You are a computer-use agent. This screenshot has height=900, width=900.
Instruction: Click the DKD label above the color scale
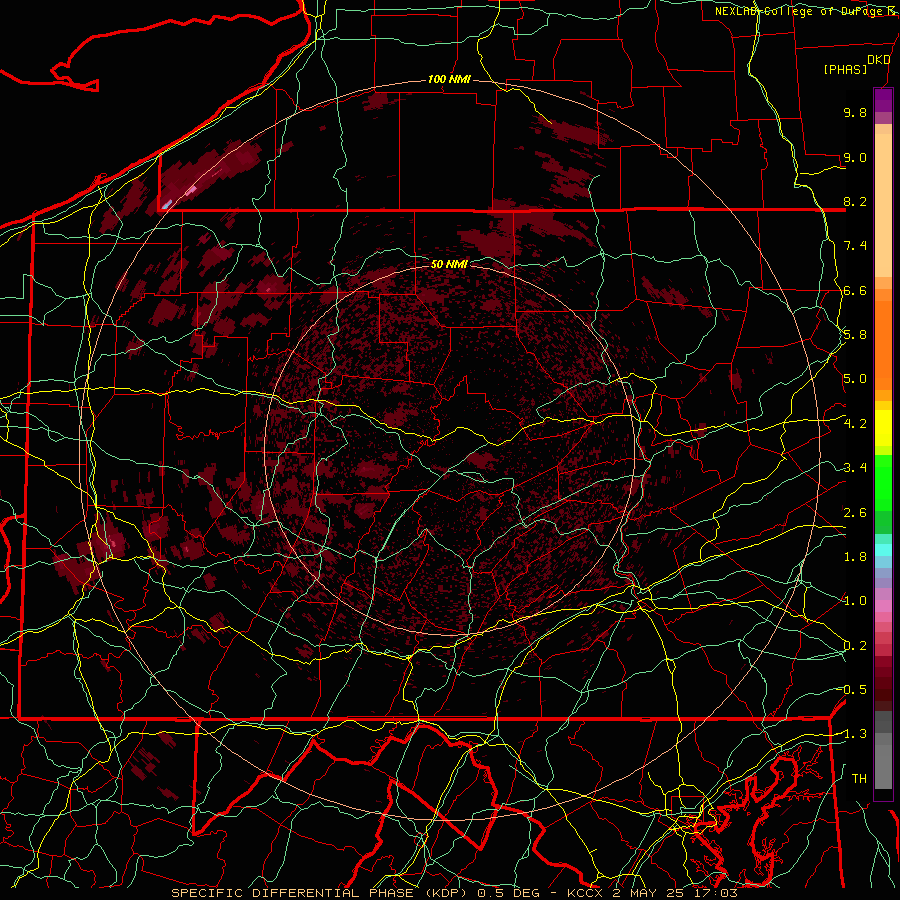pos(879,60)
